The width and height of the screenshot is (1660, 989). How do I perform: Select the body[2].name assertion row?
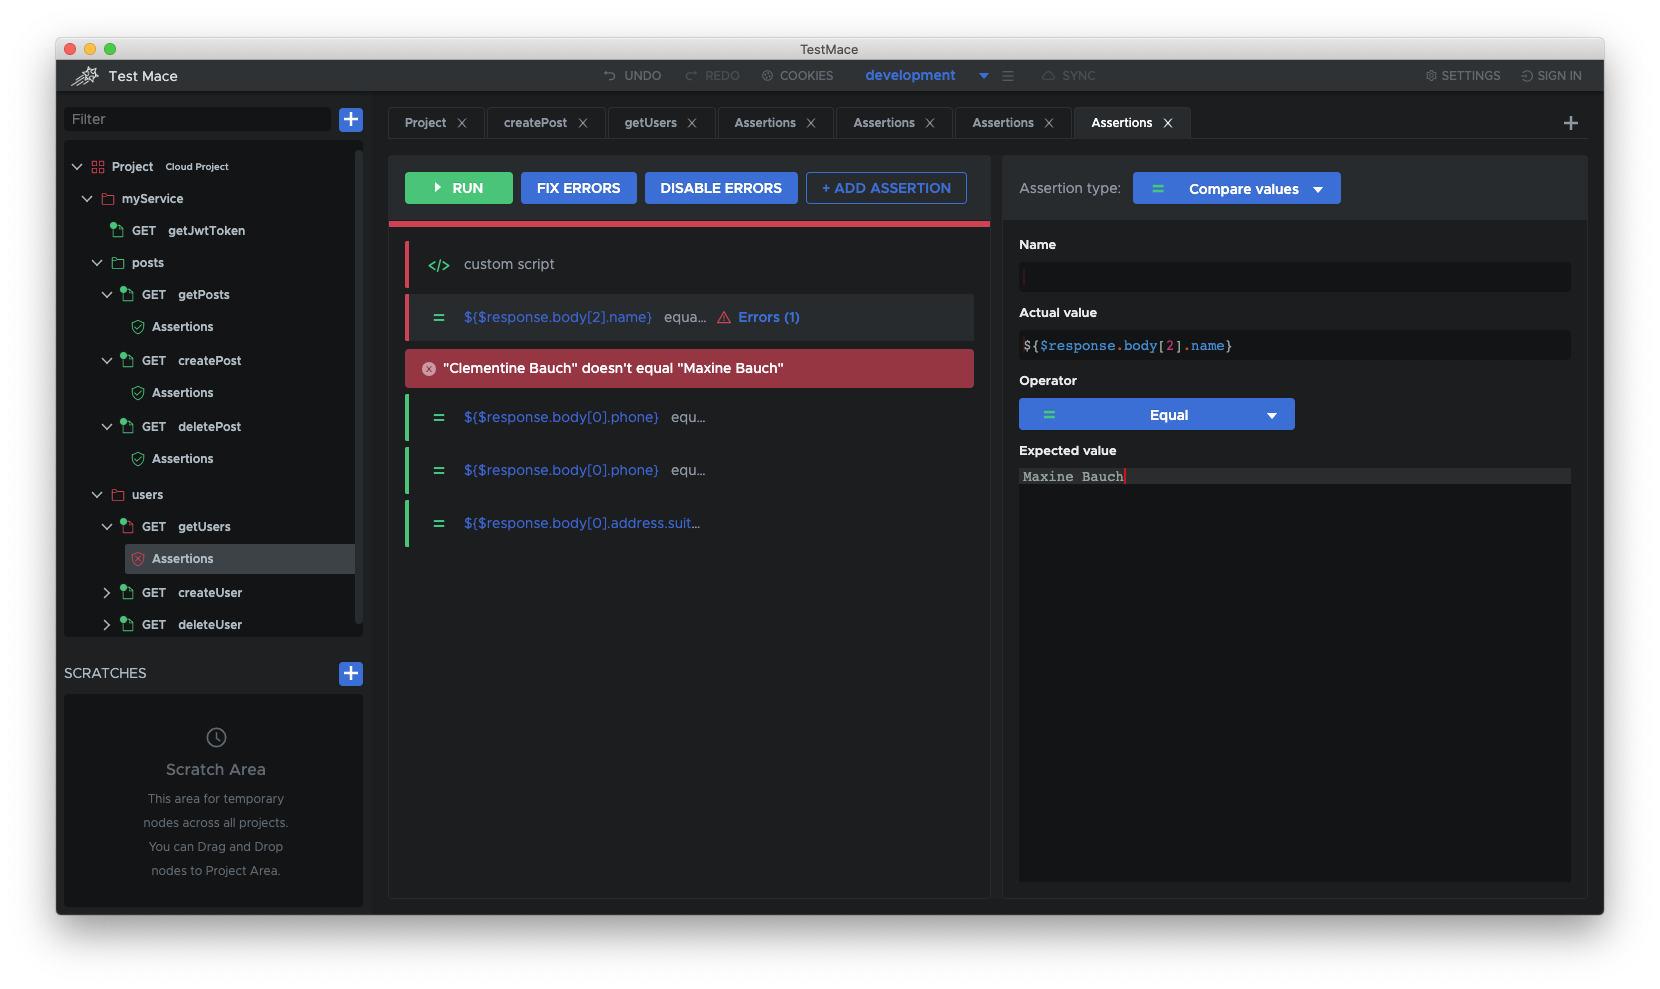689,317
